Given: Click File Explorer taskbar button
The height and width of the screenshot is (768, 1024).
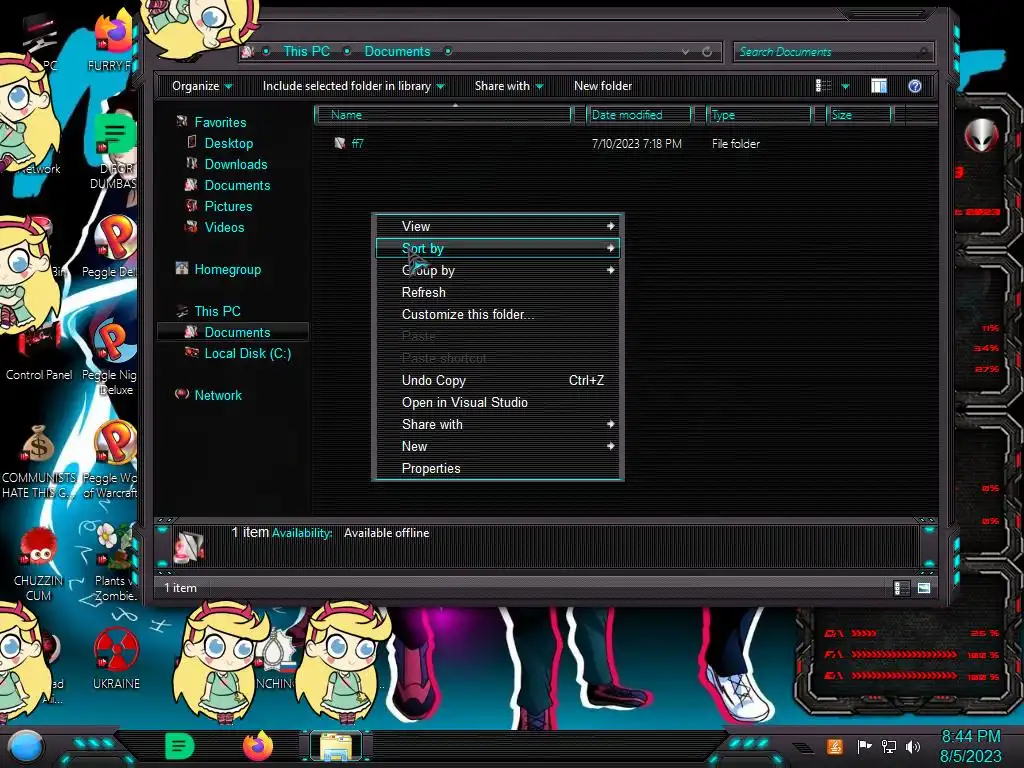Looking at the screenshot, I should coord(336,746).
